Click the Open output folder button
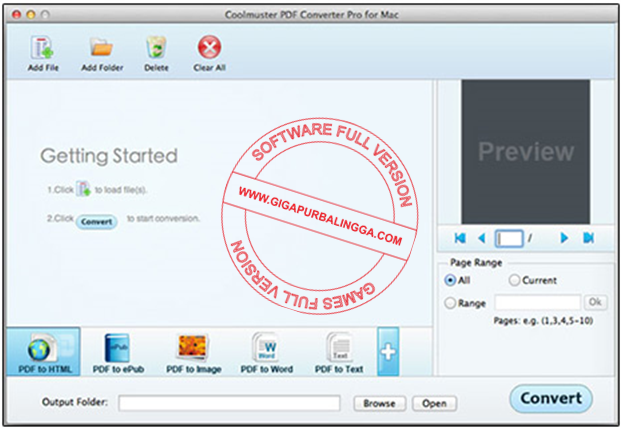This screenshot has width=621, height=428. [x=434, y=403]
